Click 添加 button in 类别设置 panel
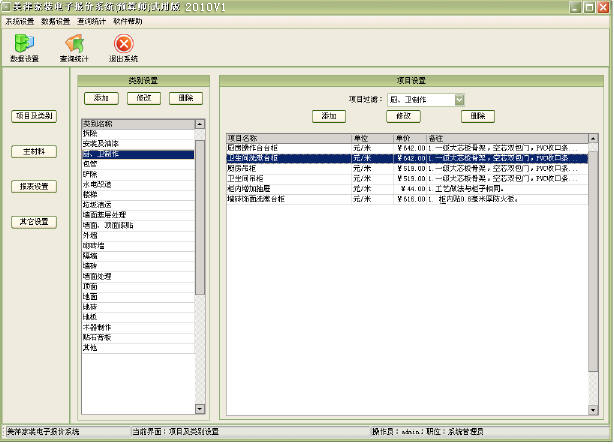The image size is (614, 444). (101, 98)
